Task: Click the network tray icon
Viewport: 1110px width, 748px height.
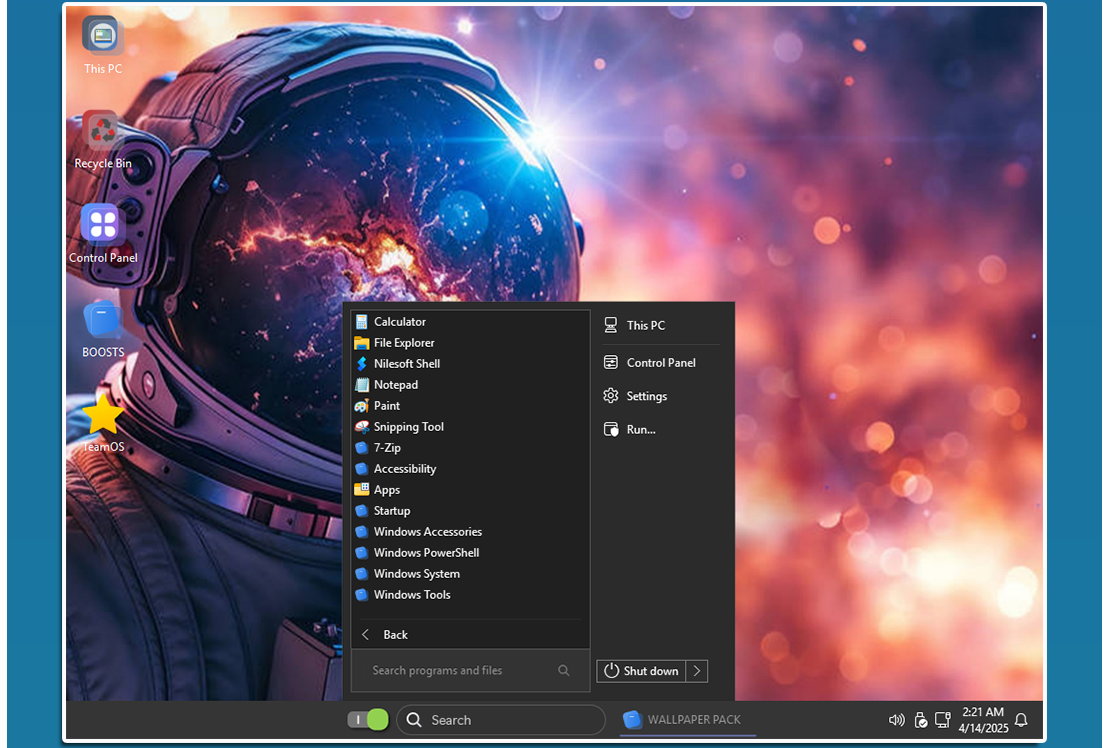Action: pyautogui.click(x=942, y=720)
